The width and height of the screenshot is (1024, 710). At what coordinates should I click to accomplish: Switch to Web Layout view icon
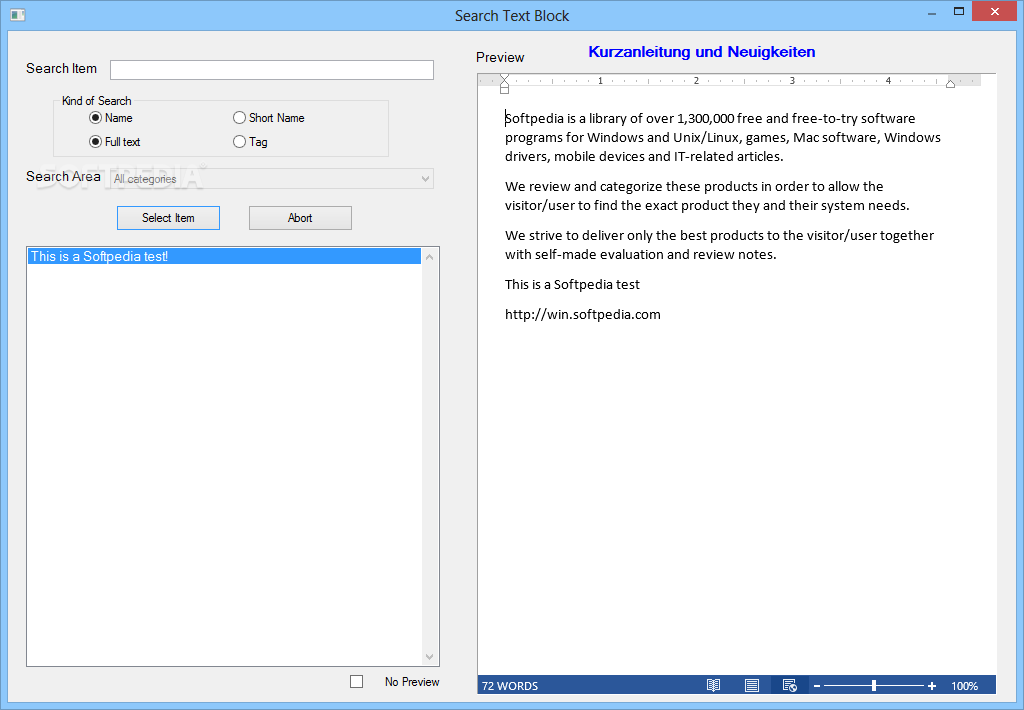click(x=790, y=685)
